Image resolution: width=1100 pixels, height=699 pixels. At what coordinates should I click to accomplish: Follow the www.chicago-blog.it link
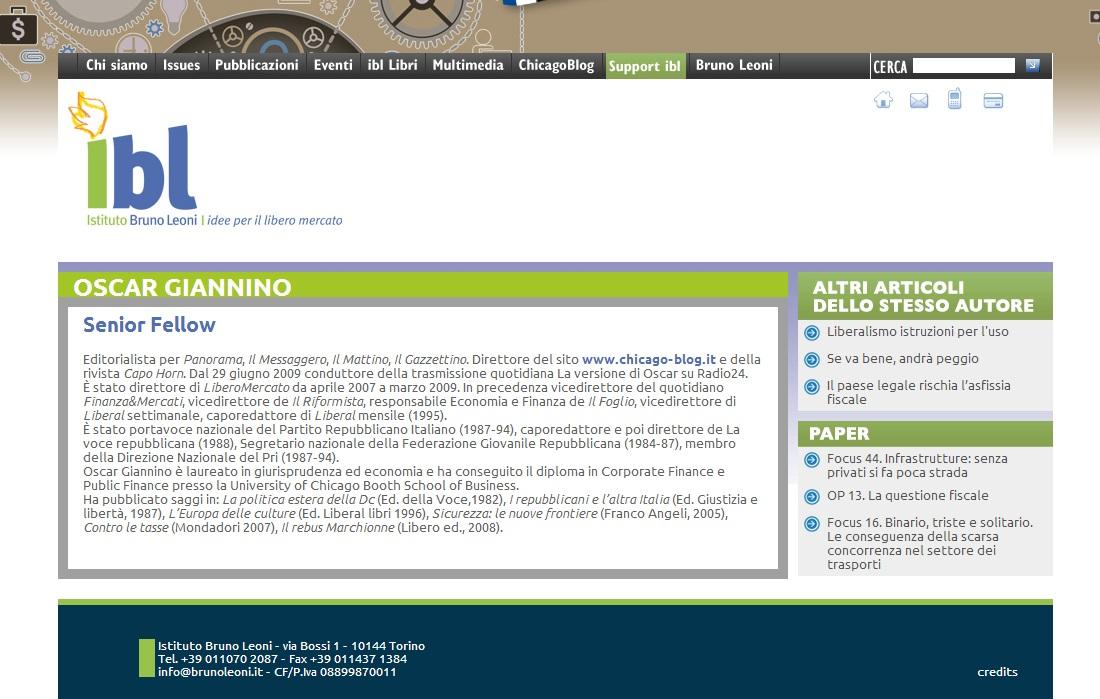click(x=648, y=359)
